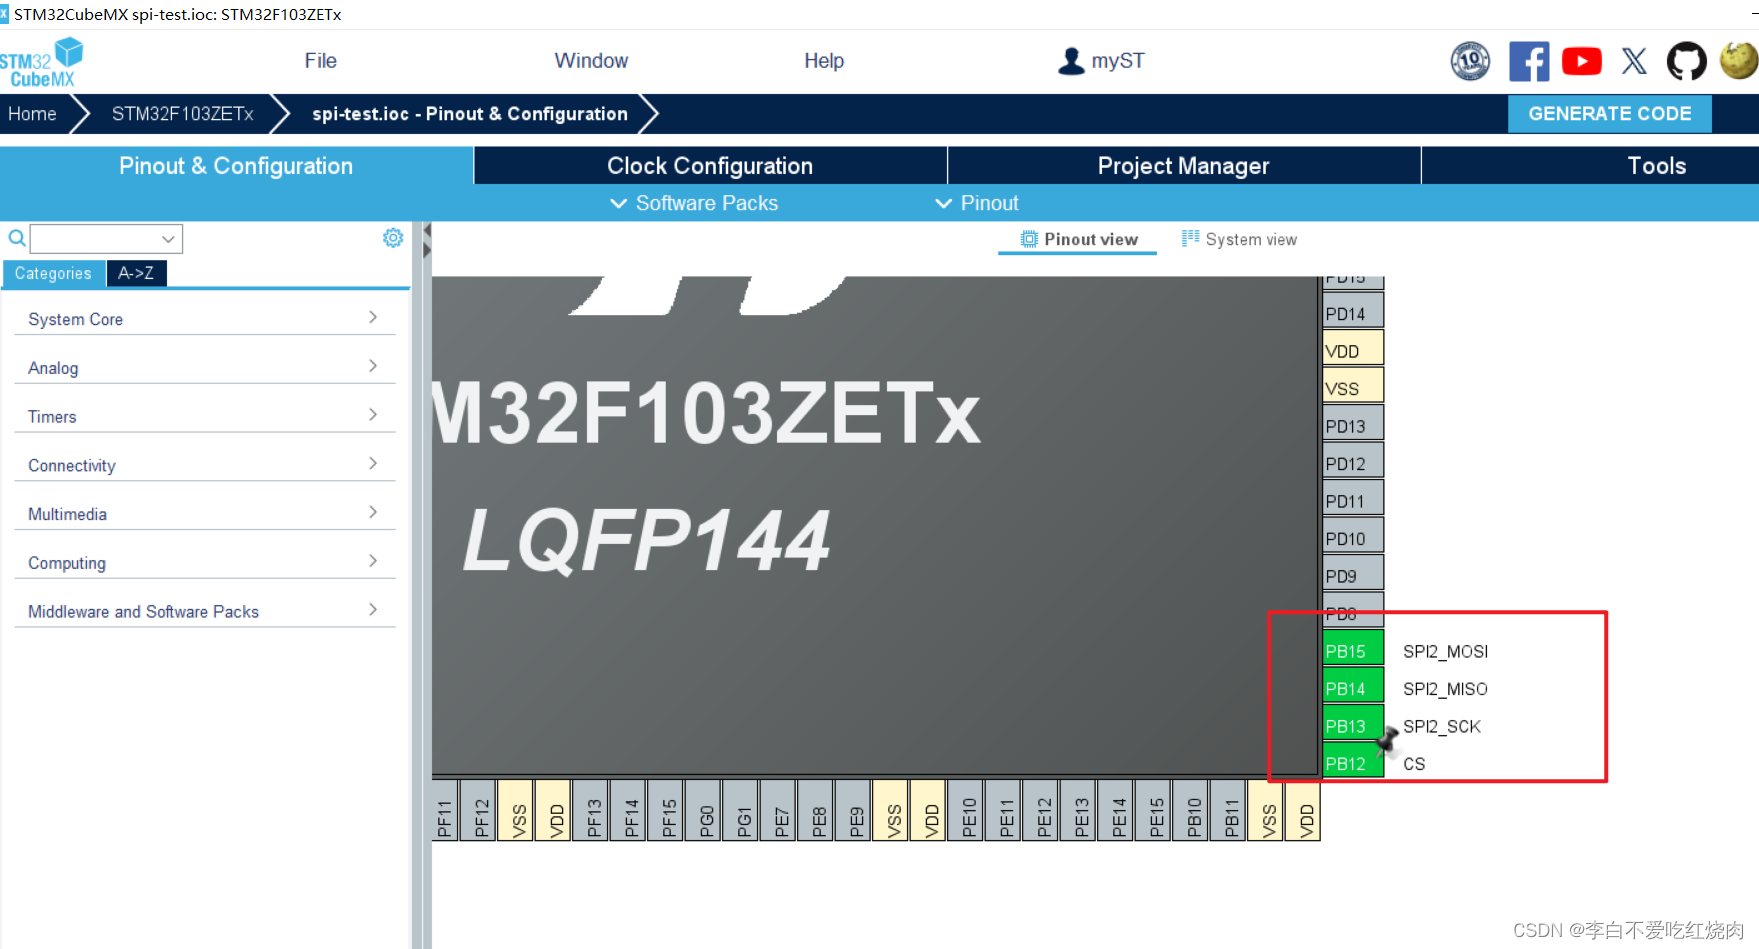The width and height of the screenshot is (1759, 949).
Task: Open the GitHub icon link
Action: [1686, 61]
